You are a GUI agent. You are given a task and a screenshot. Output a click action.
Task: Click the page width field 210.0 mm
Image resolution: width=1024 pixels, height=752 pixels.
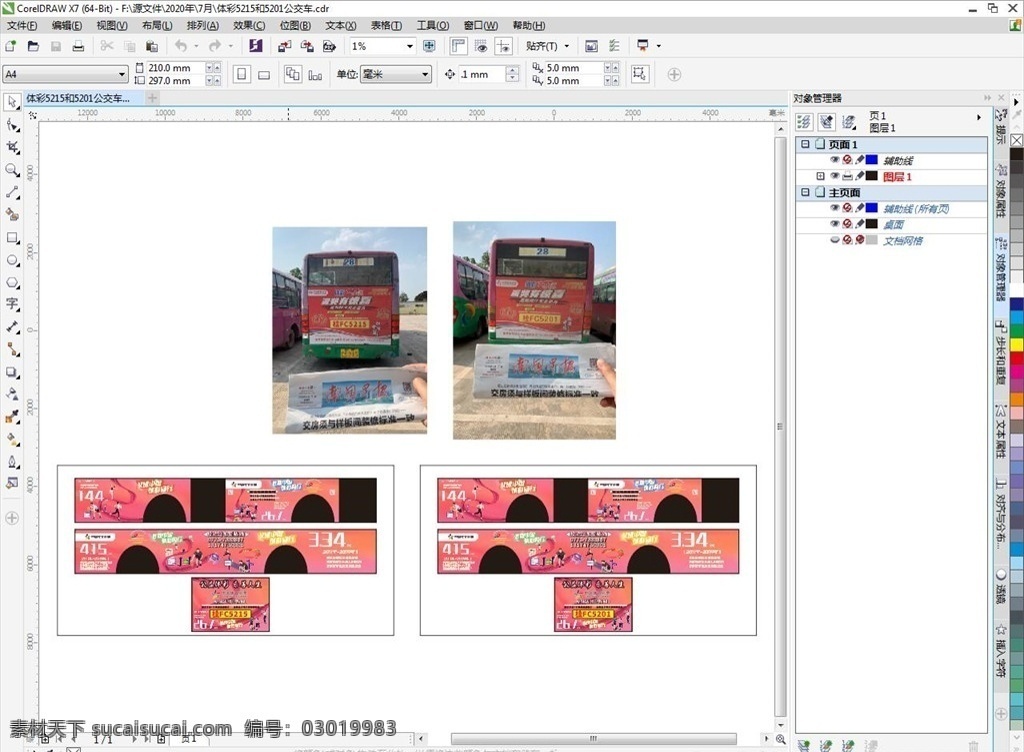point(175,68)
